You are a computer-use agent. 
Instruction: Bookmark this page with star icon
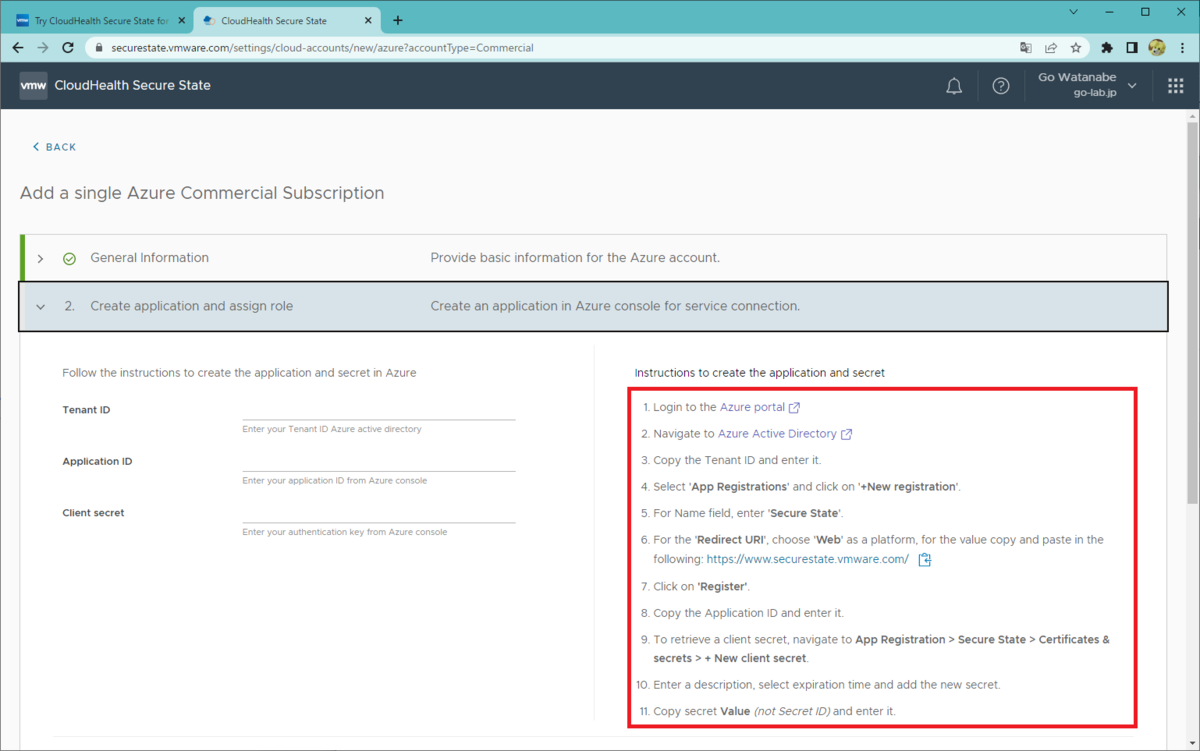pos(1076,47)
